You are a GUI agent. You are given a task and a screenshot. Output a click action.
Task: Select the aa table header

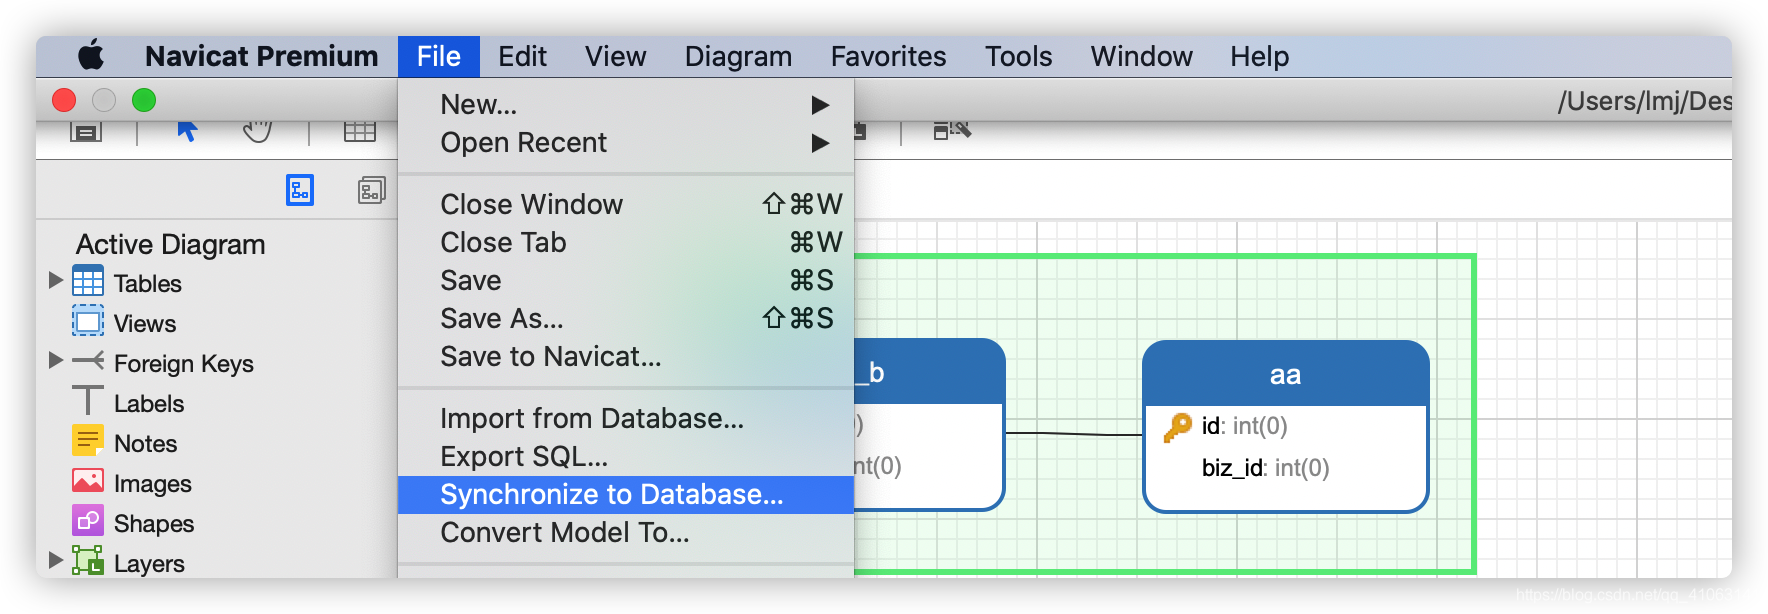(1286, 375)
